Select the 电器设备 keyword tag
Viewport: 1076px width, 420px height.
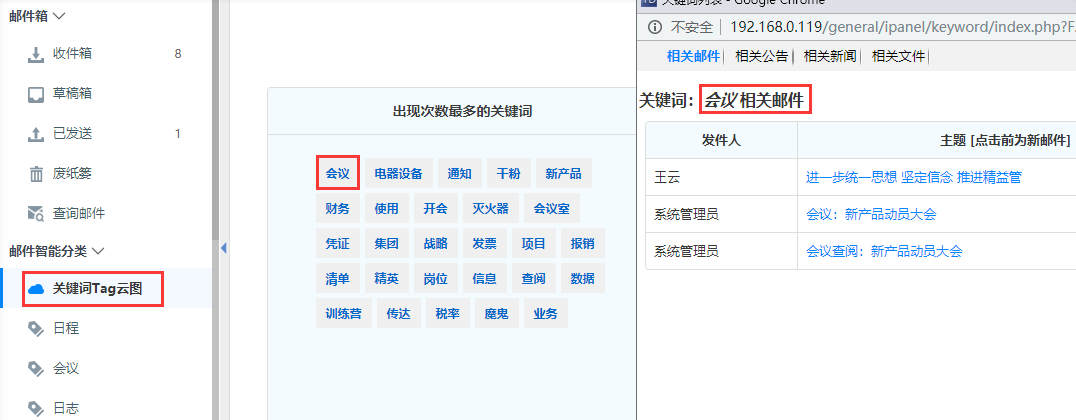coord(398,173)
